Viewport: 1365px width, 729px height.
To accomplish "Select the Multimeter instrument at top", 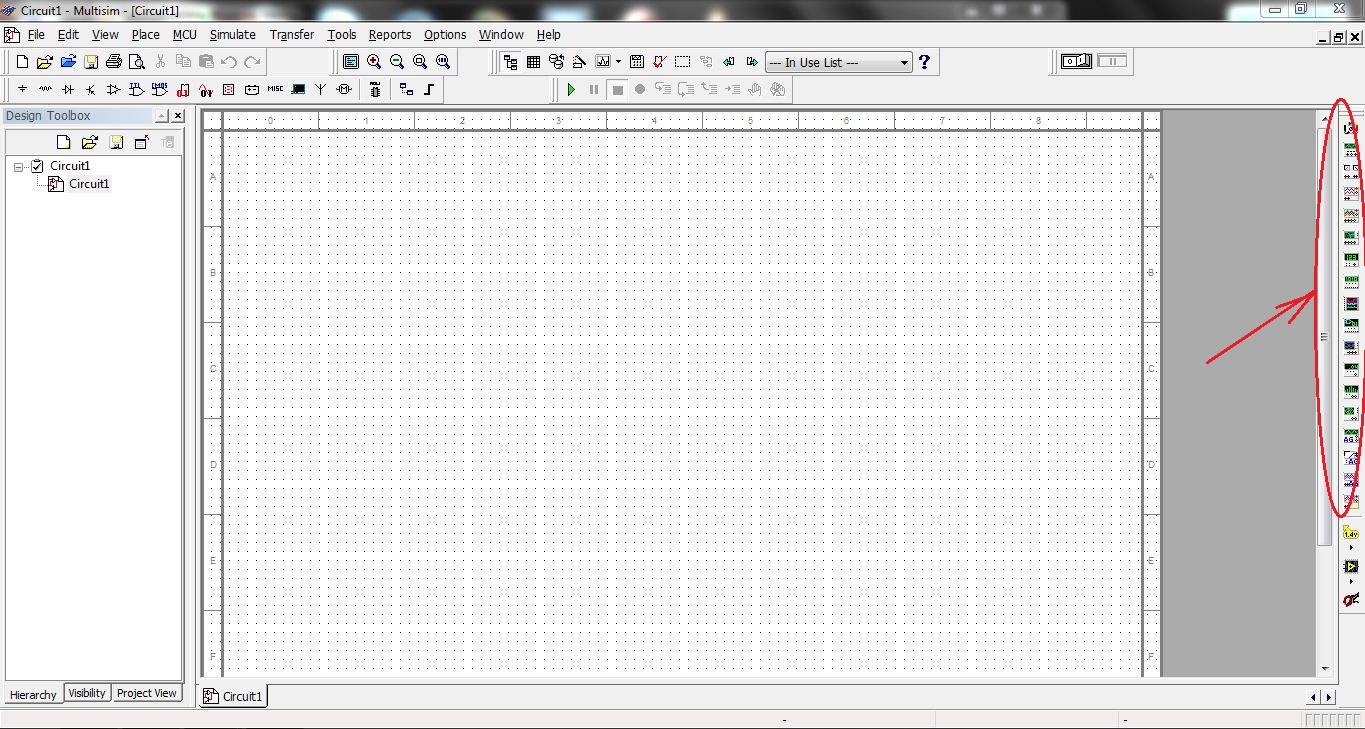I will 1351,128.
